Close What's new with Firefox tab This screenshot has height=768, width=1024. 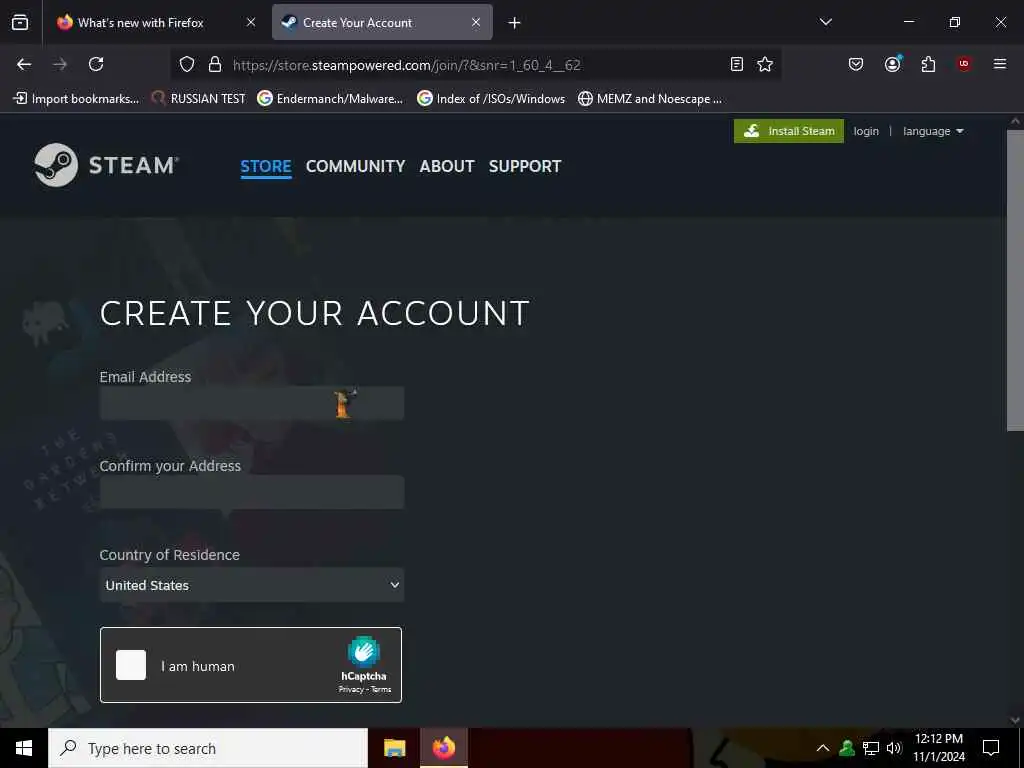(251, 22)
